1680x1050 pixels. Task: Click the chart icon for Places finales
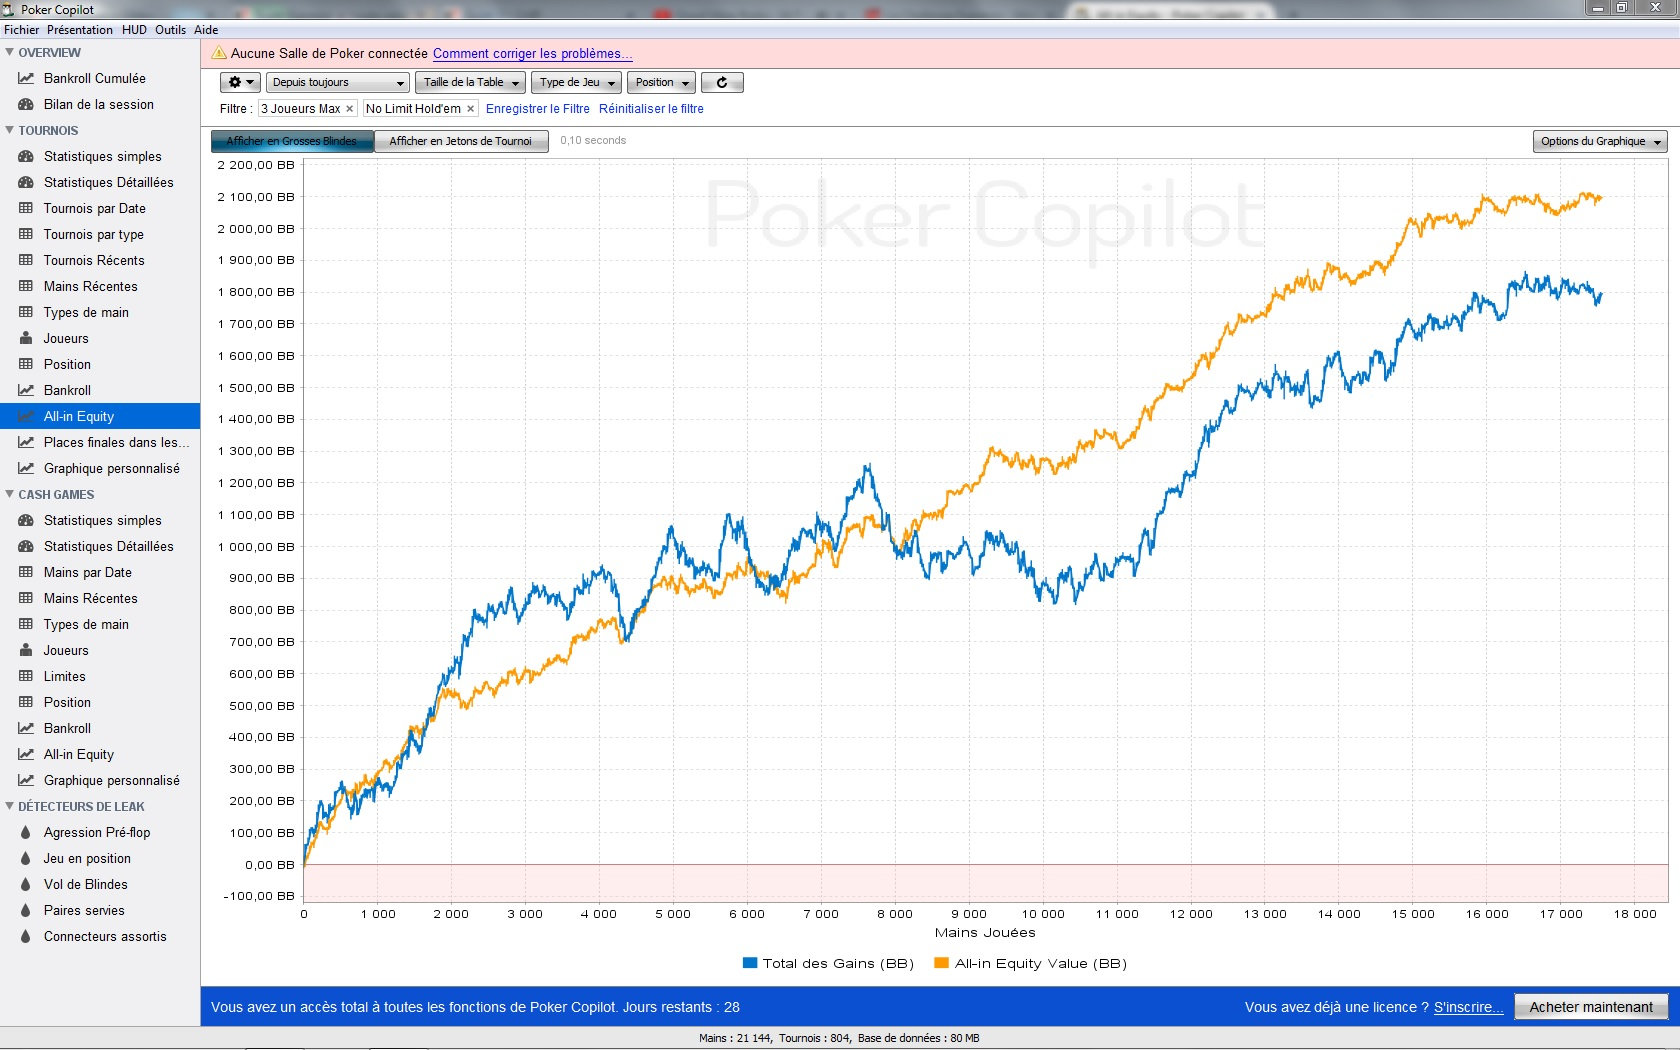26,442
